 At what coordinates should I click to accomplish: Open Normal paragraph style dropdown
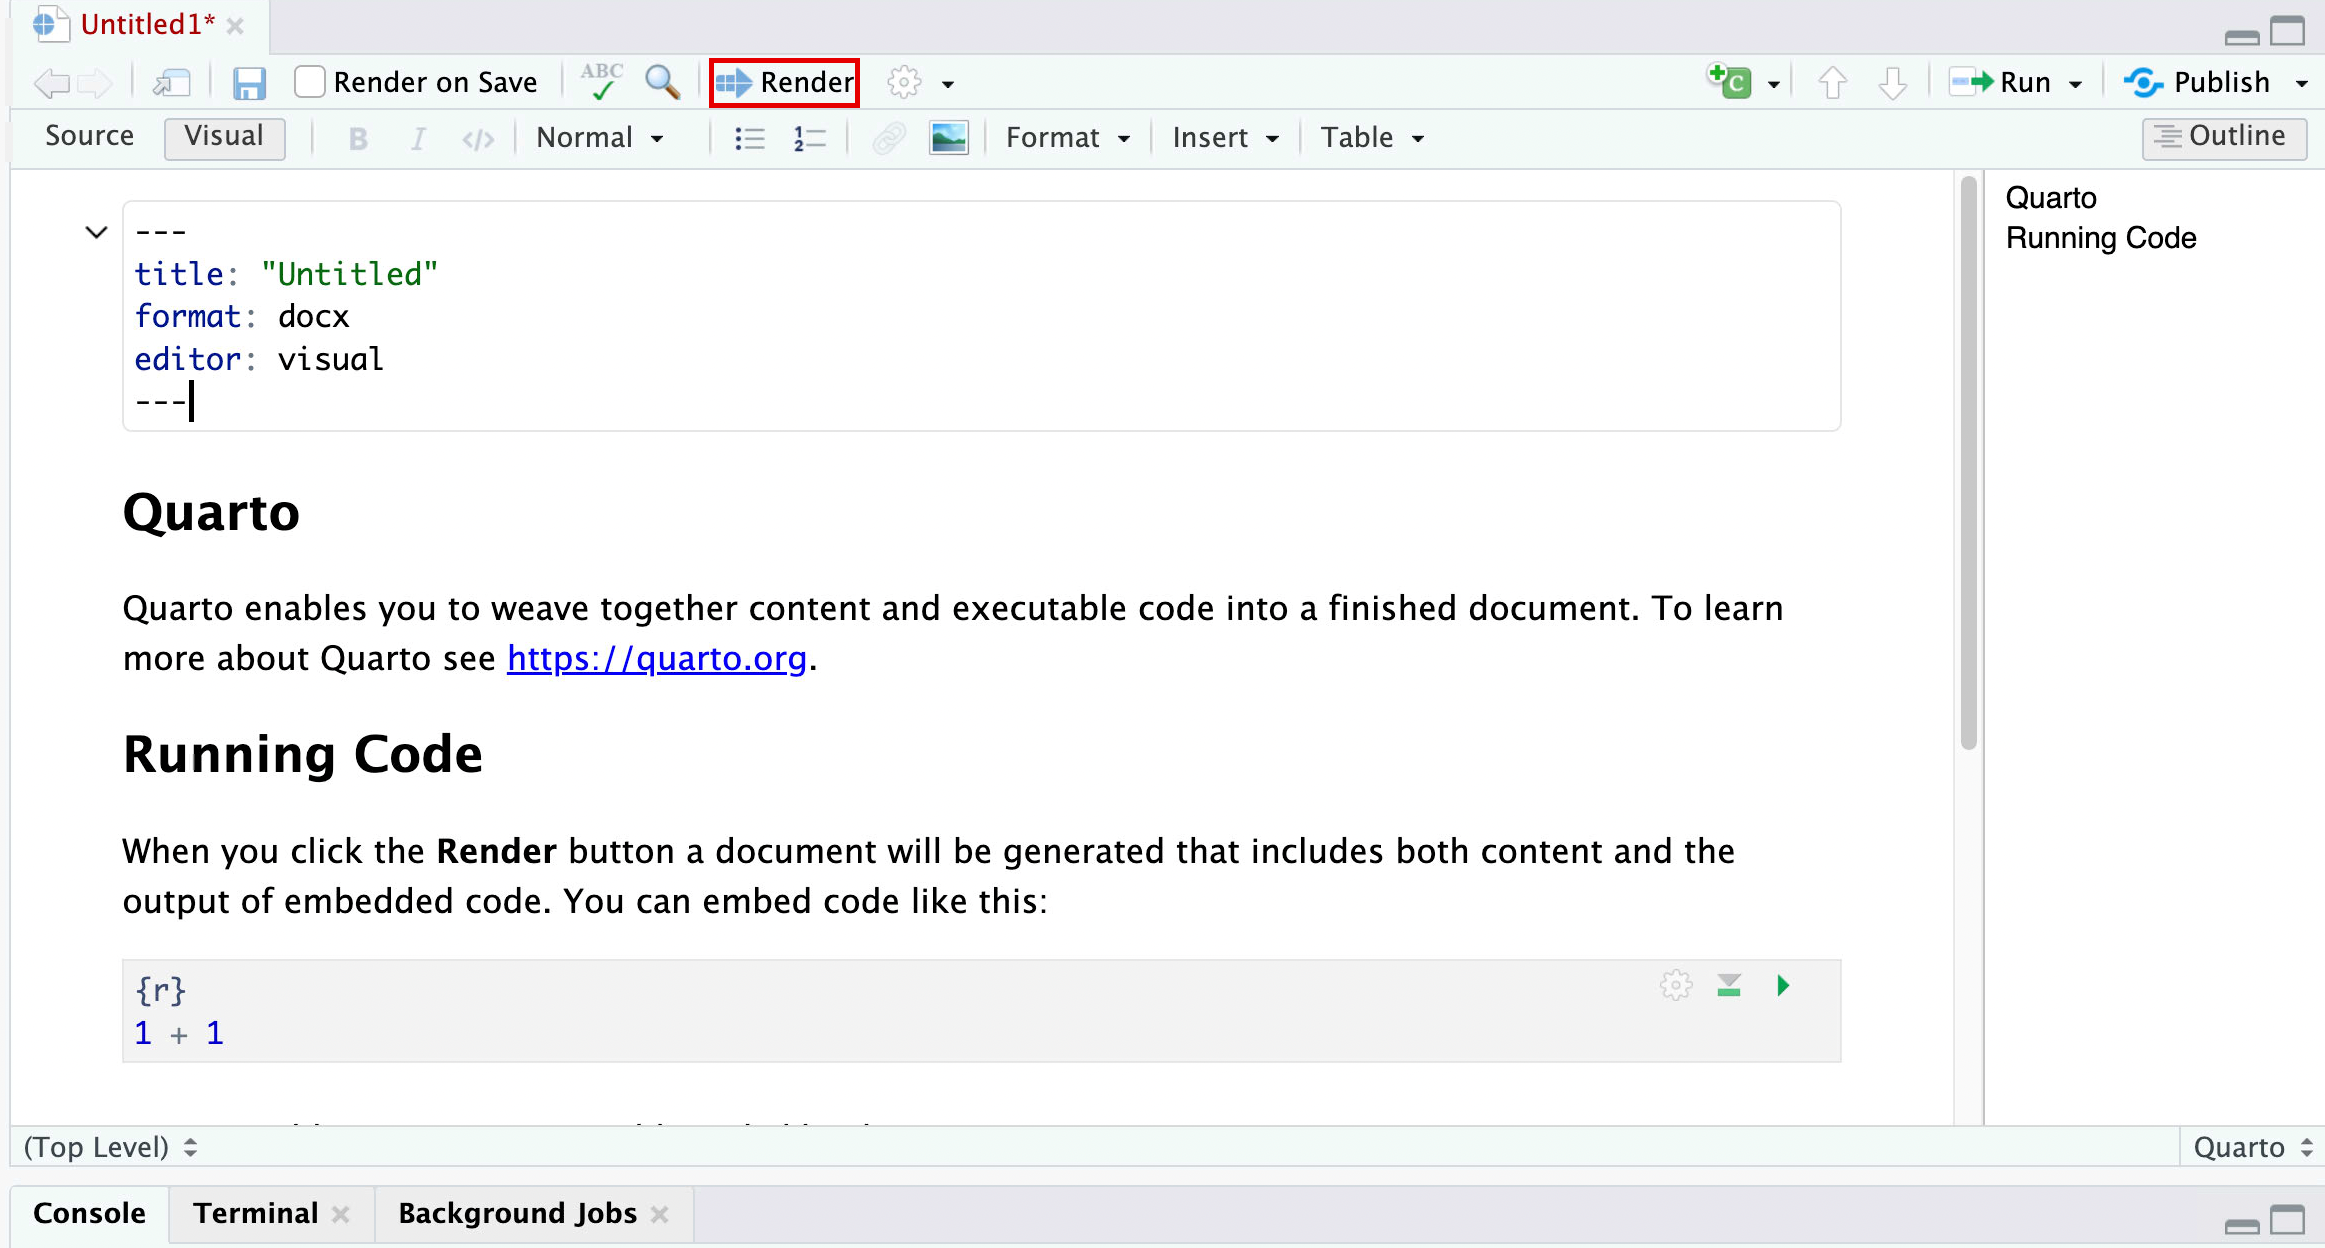pyautogui.click(x=599, y=138)
